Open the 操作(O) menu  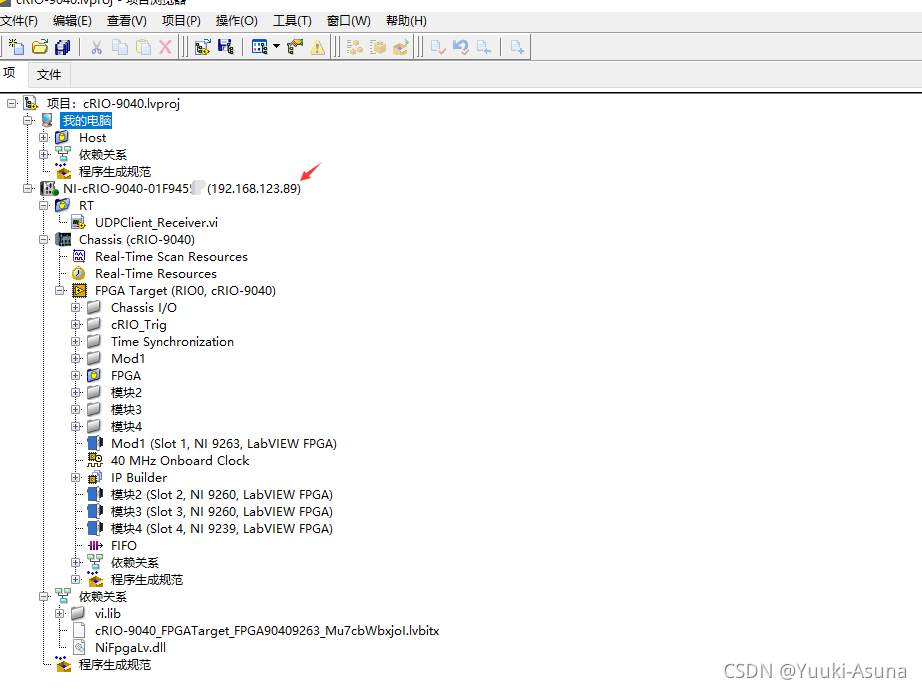click(236, 21)
